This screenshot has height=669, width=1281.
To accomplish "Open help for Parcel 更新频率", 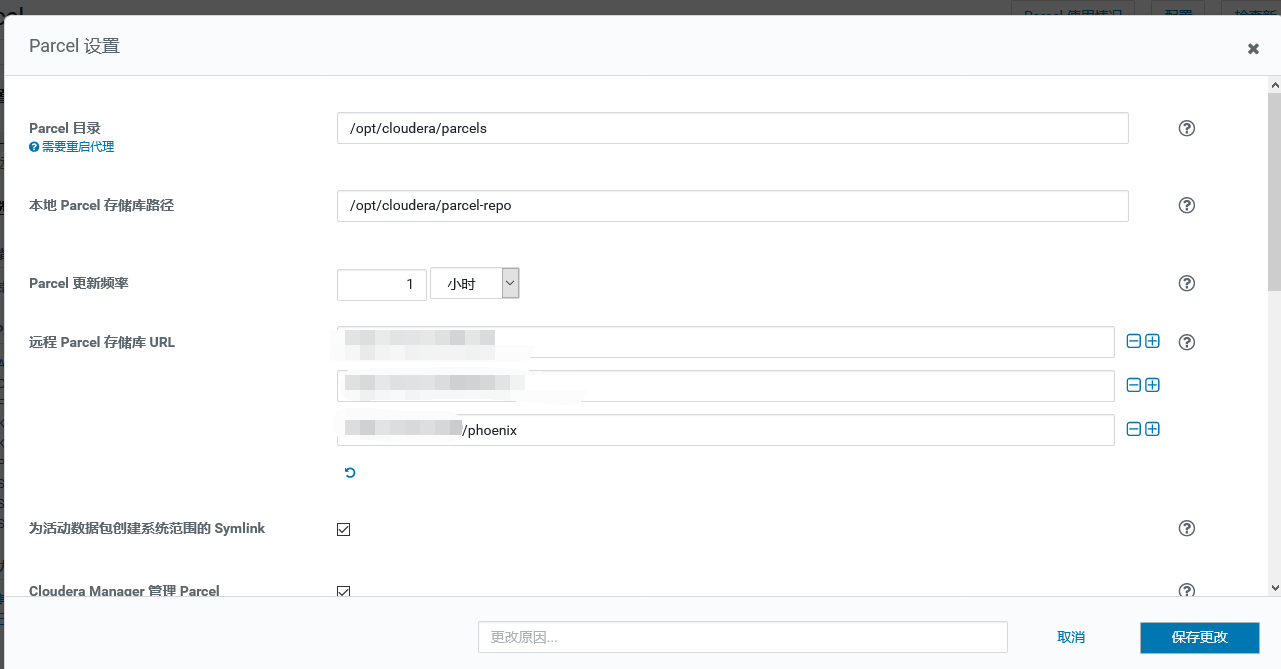I will 1187,283.
